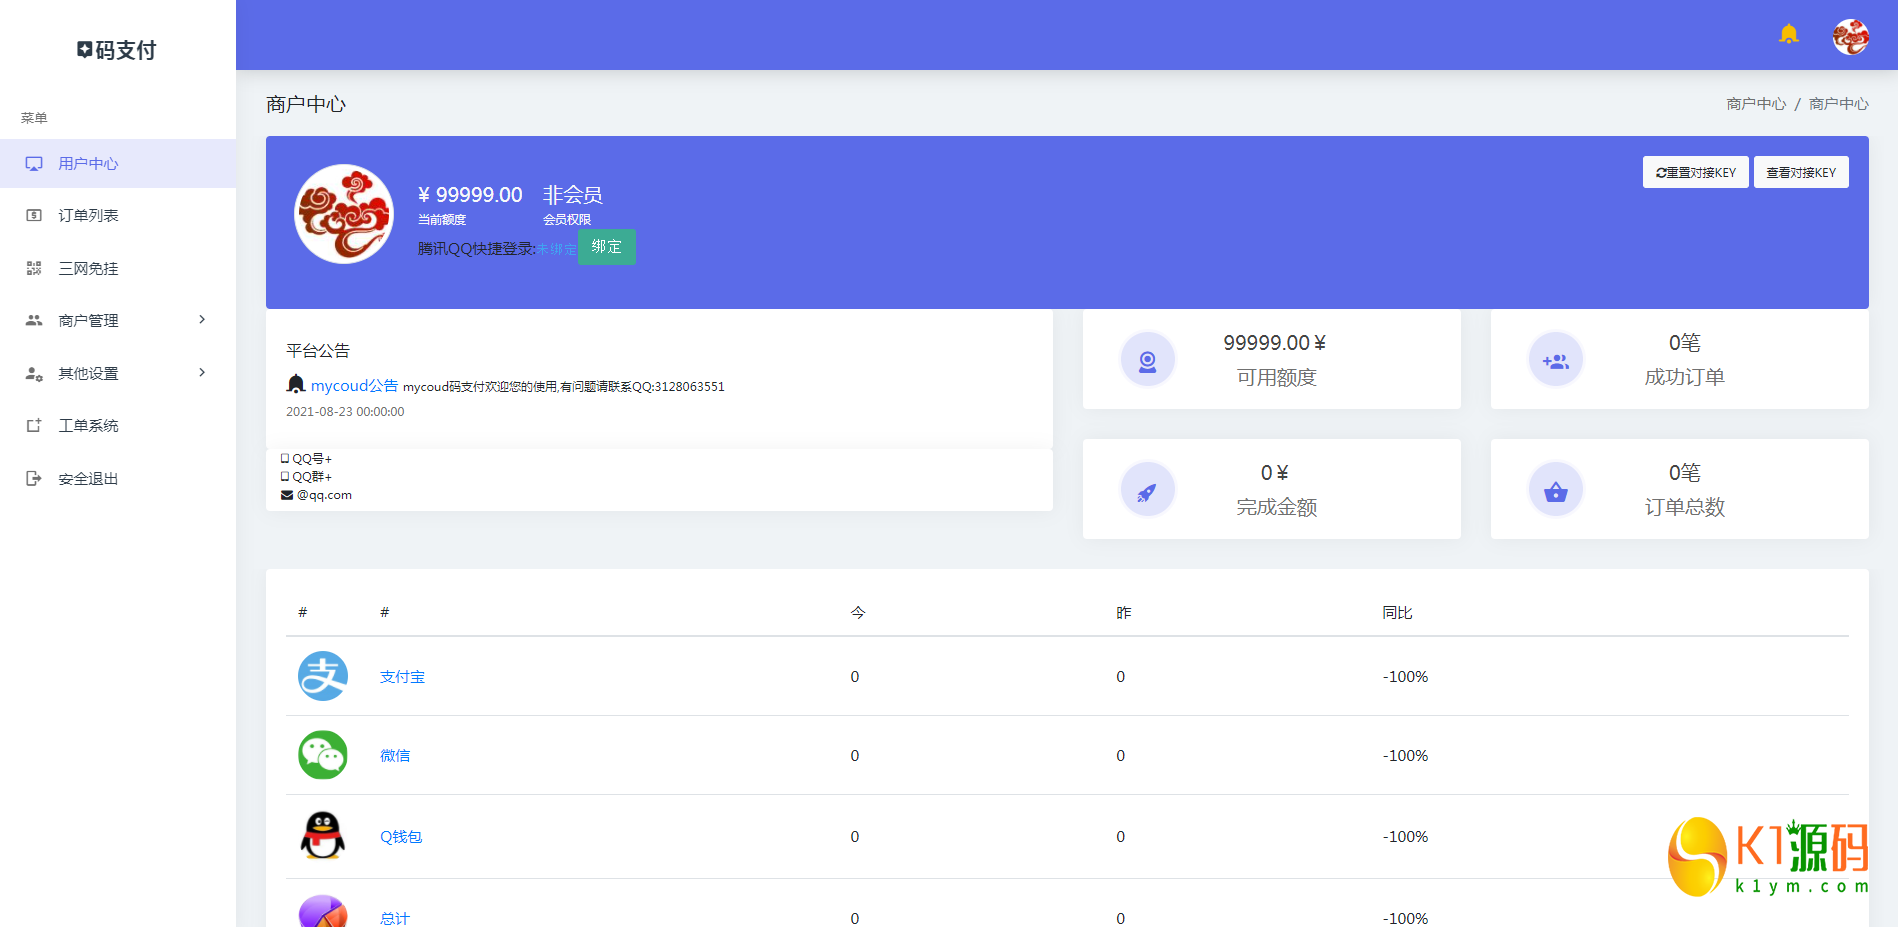Click the QQ penguin icon
The image size is (1898, 927).
322,836
